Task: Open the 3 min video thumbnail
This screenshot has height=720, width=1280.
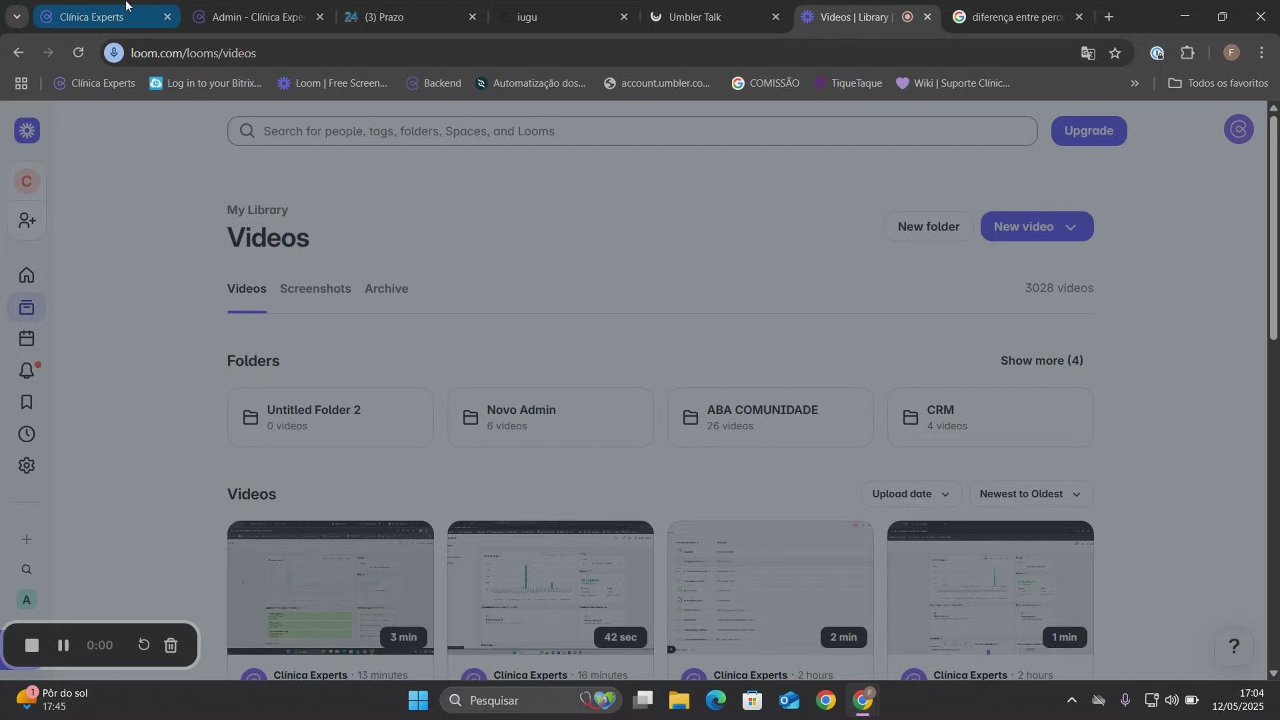Action: tap(330, 588)
